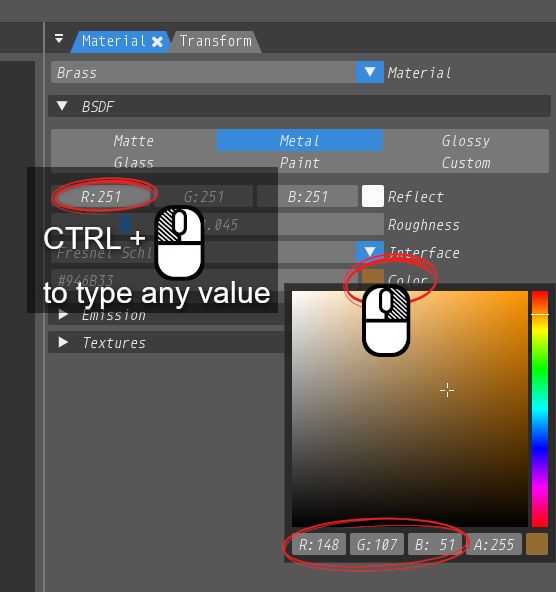Choose the Matte BSDF type

[x=134, y=141]
